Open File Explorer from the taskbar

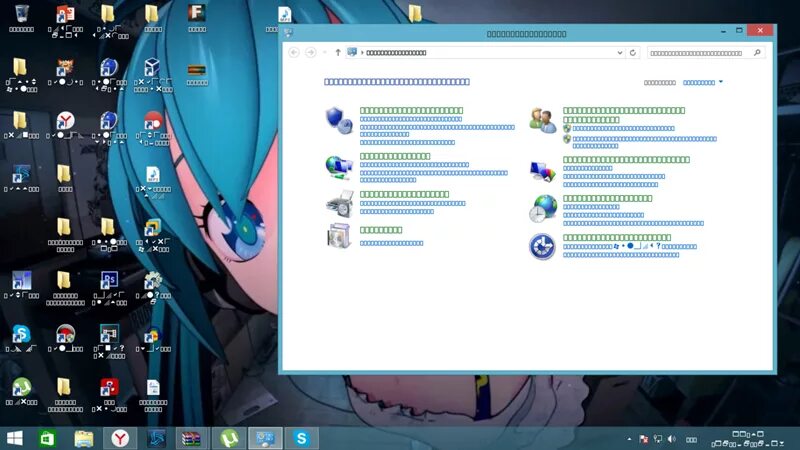84,438
